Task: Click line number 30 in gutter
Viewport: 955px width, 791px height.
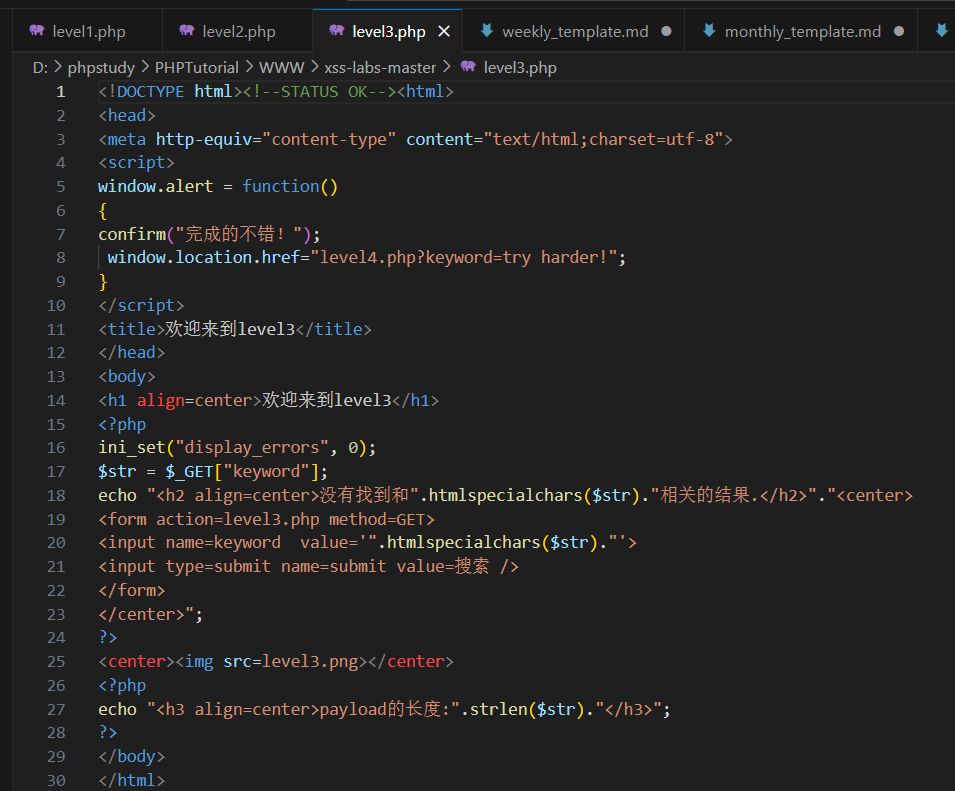Action: coord(56,781)
